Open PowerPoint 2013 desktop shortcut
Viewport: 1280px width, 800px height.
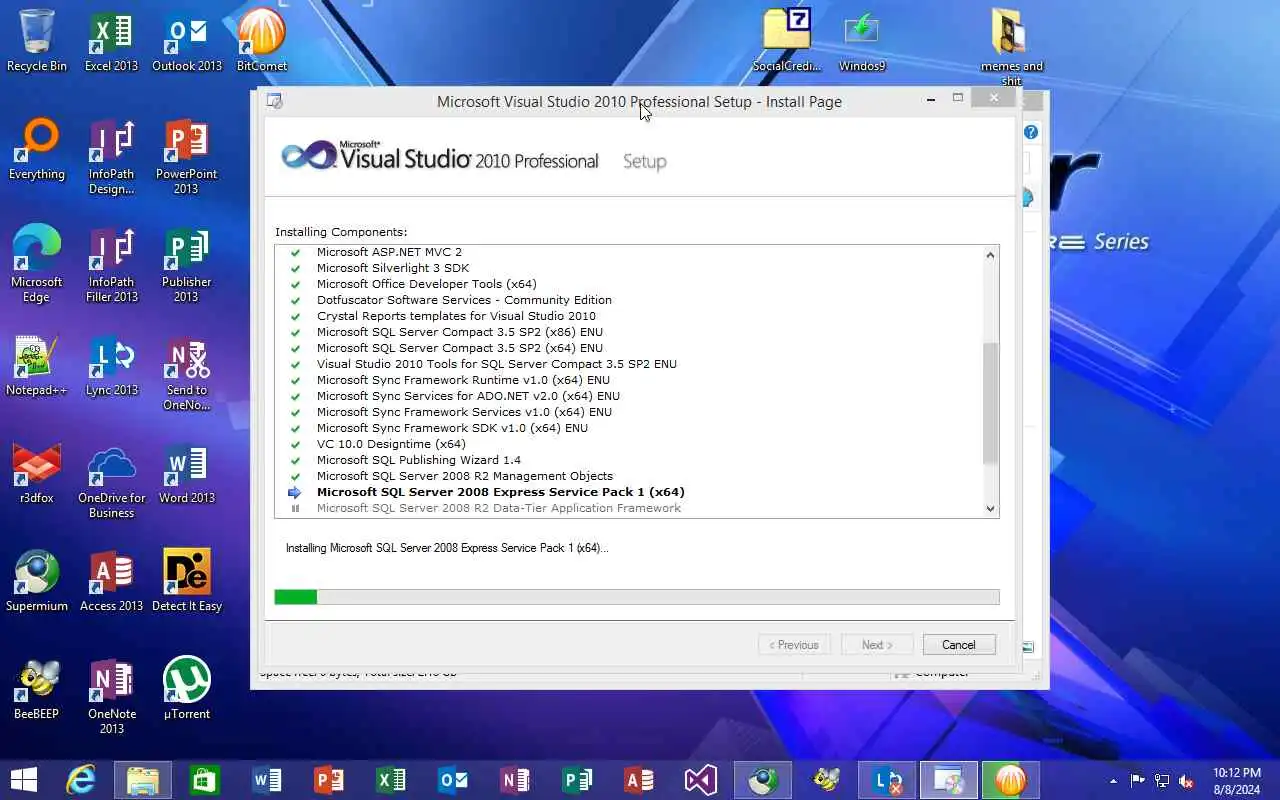click(186, 157)
